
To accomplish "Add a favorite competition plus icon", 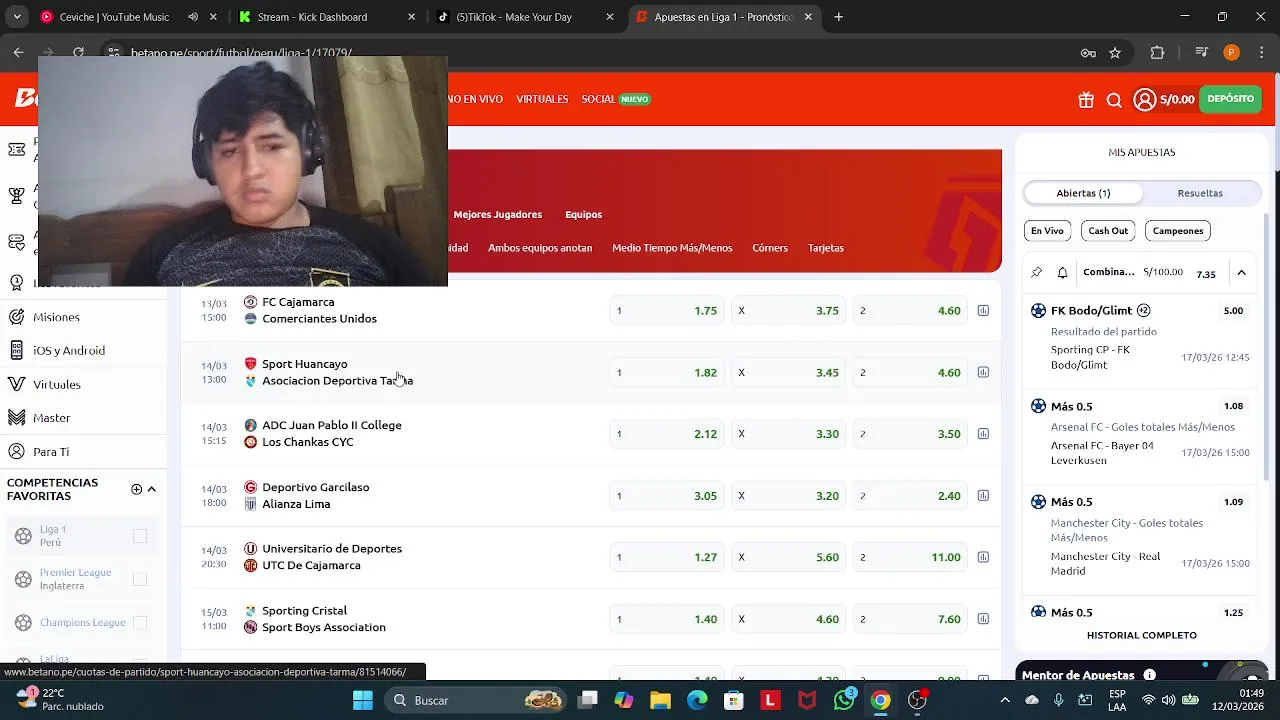I will click(x=136, y=489).
